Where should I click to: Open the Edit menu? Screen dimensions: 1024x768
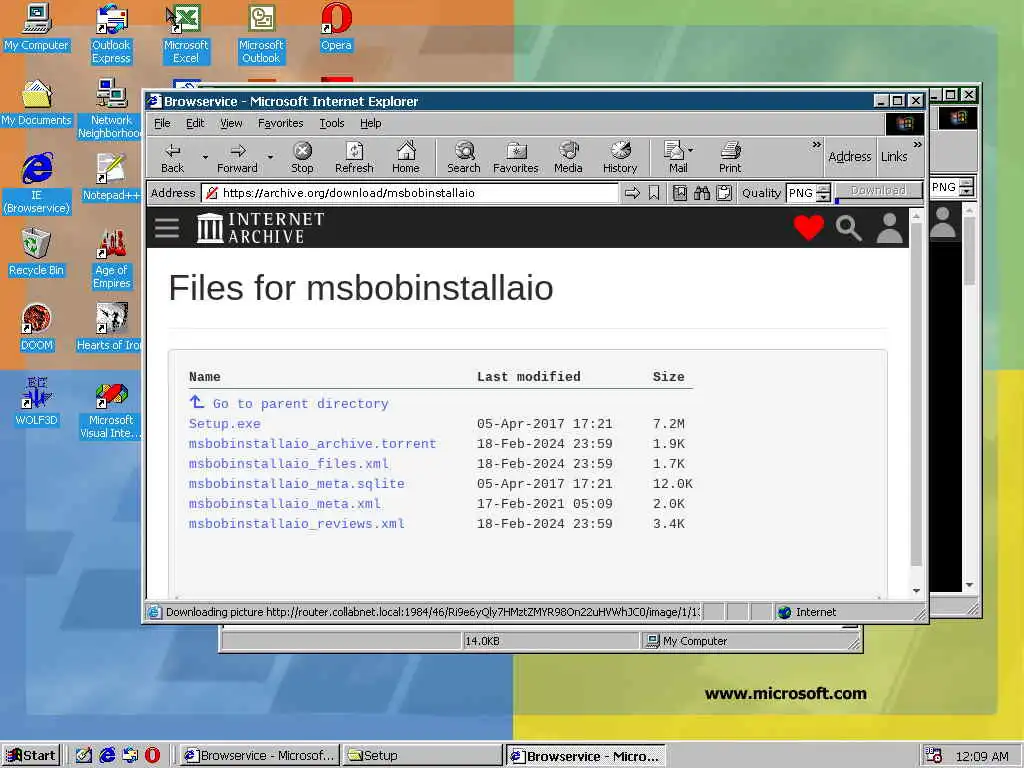click(x=195, y=123)
